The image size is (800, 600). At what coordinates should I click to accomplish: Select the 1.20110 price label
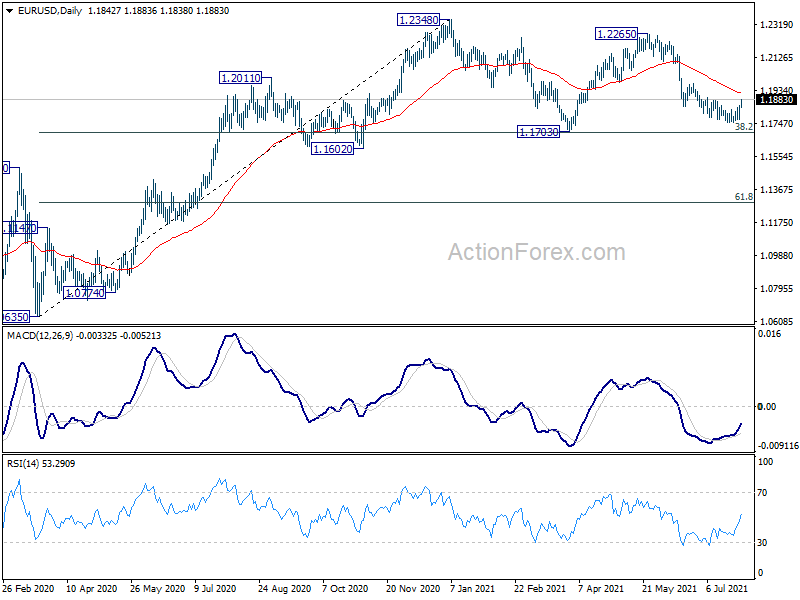click(x=240, y=78)
